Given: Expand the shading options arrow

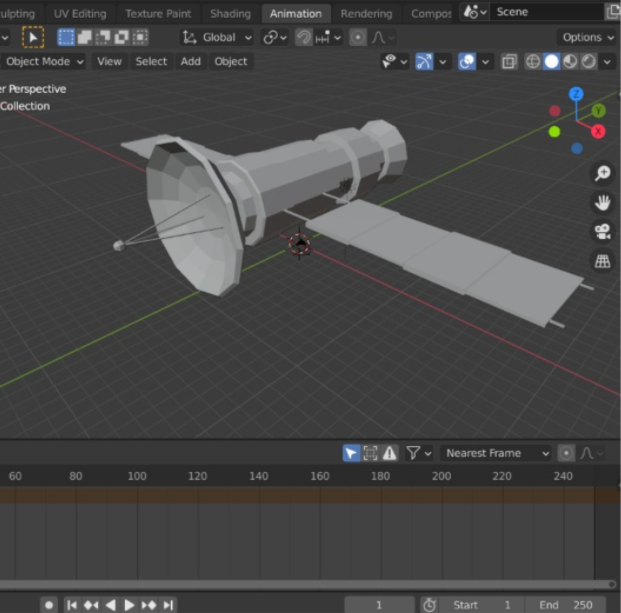Looking at the screenshot, I should point(607,62).
